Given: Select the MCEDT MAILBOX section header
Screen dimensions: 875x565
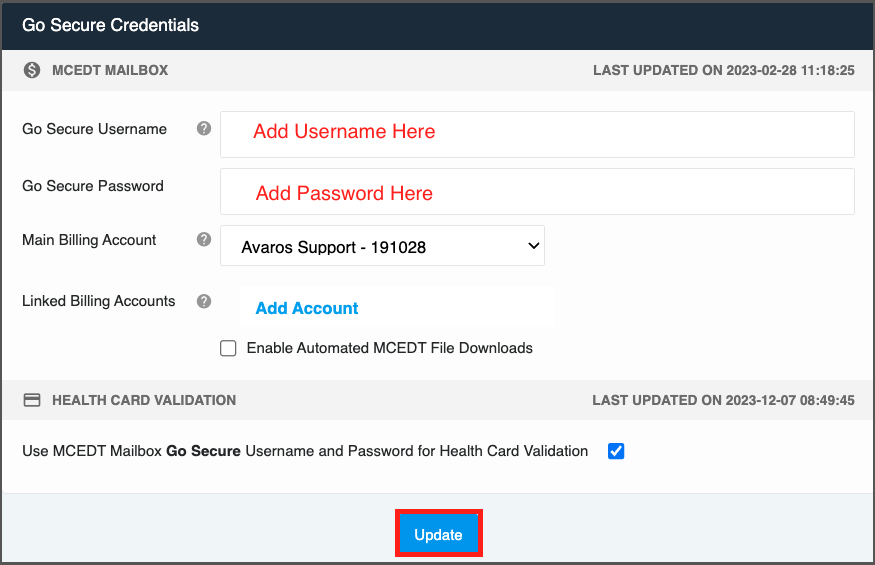Looking at the screenshot, I should pyautogui.click(x=110, y=70).
